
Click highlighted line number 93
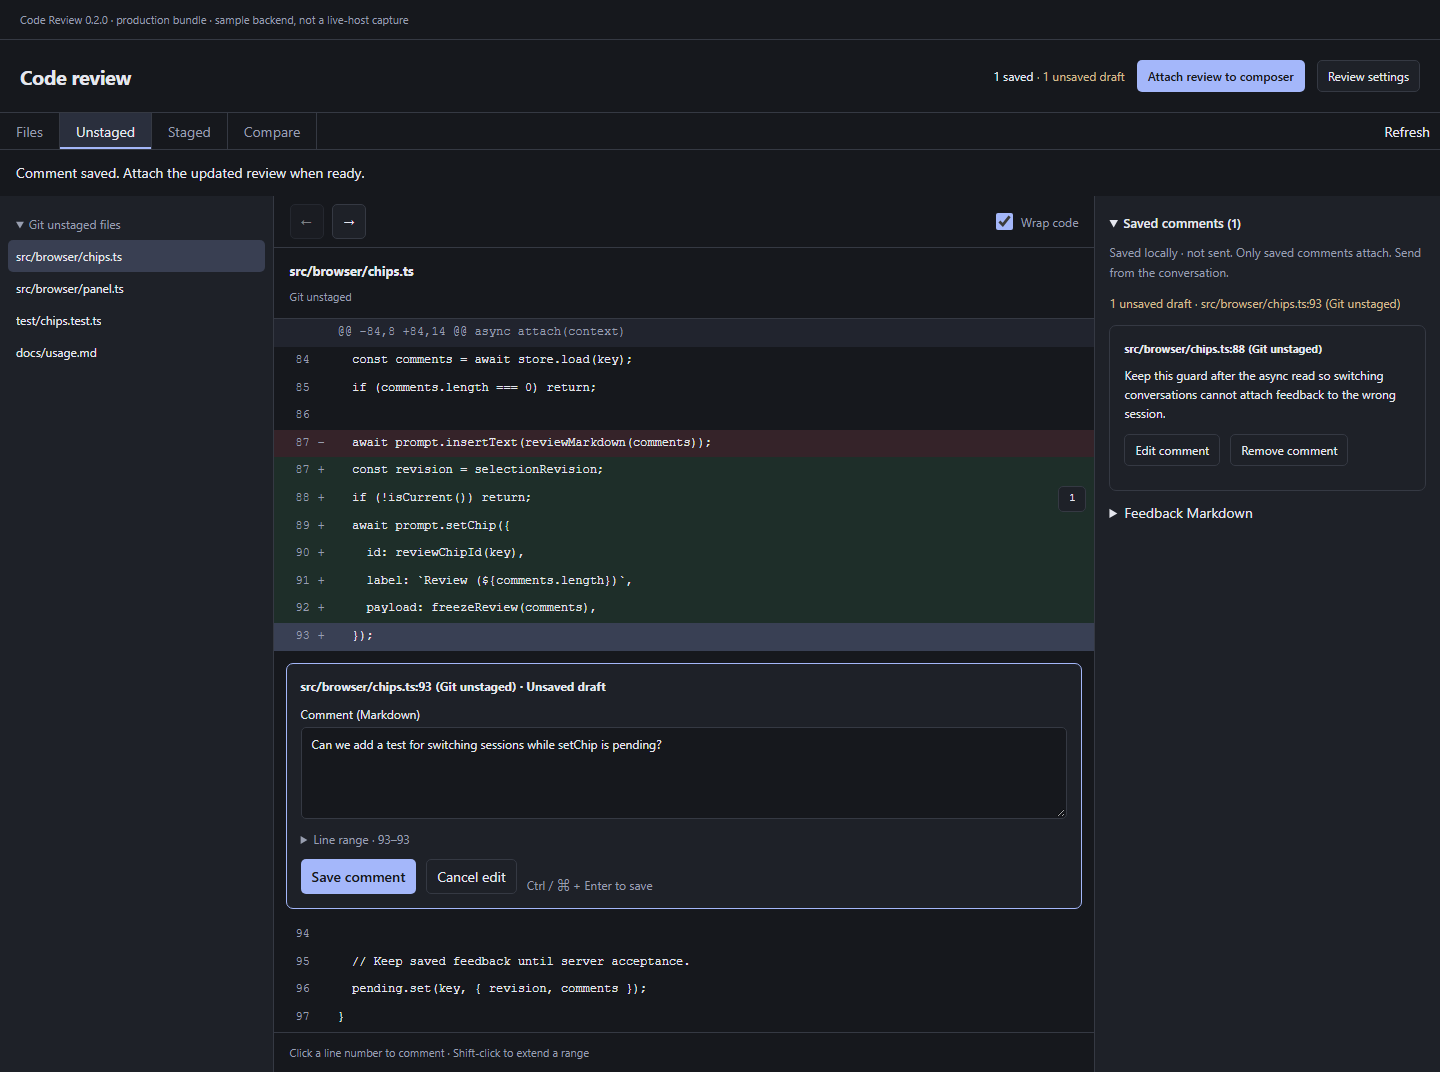(303, 636)
